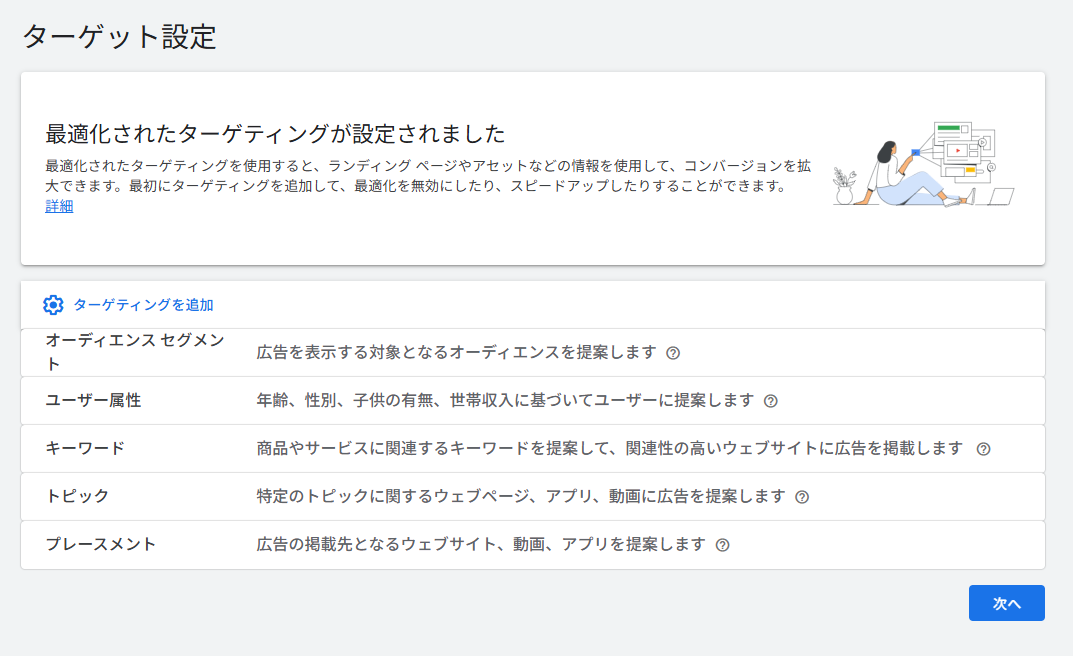Click the question mark icon in キーワード row
Viewport: 1073px width, 656px height.
click(x=983, y=449)
